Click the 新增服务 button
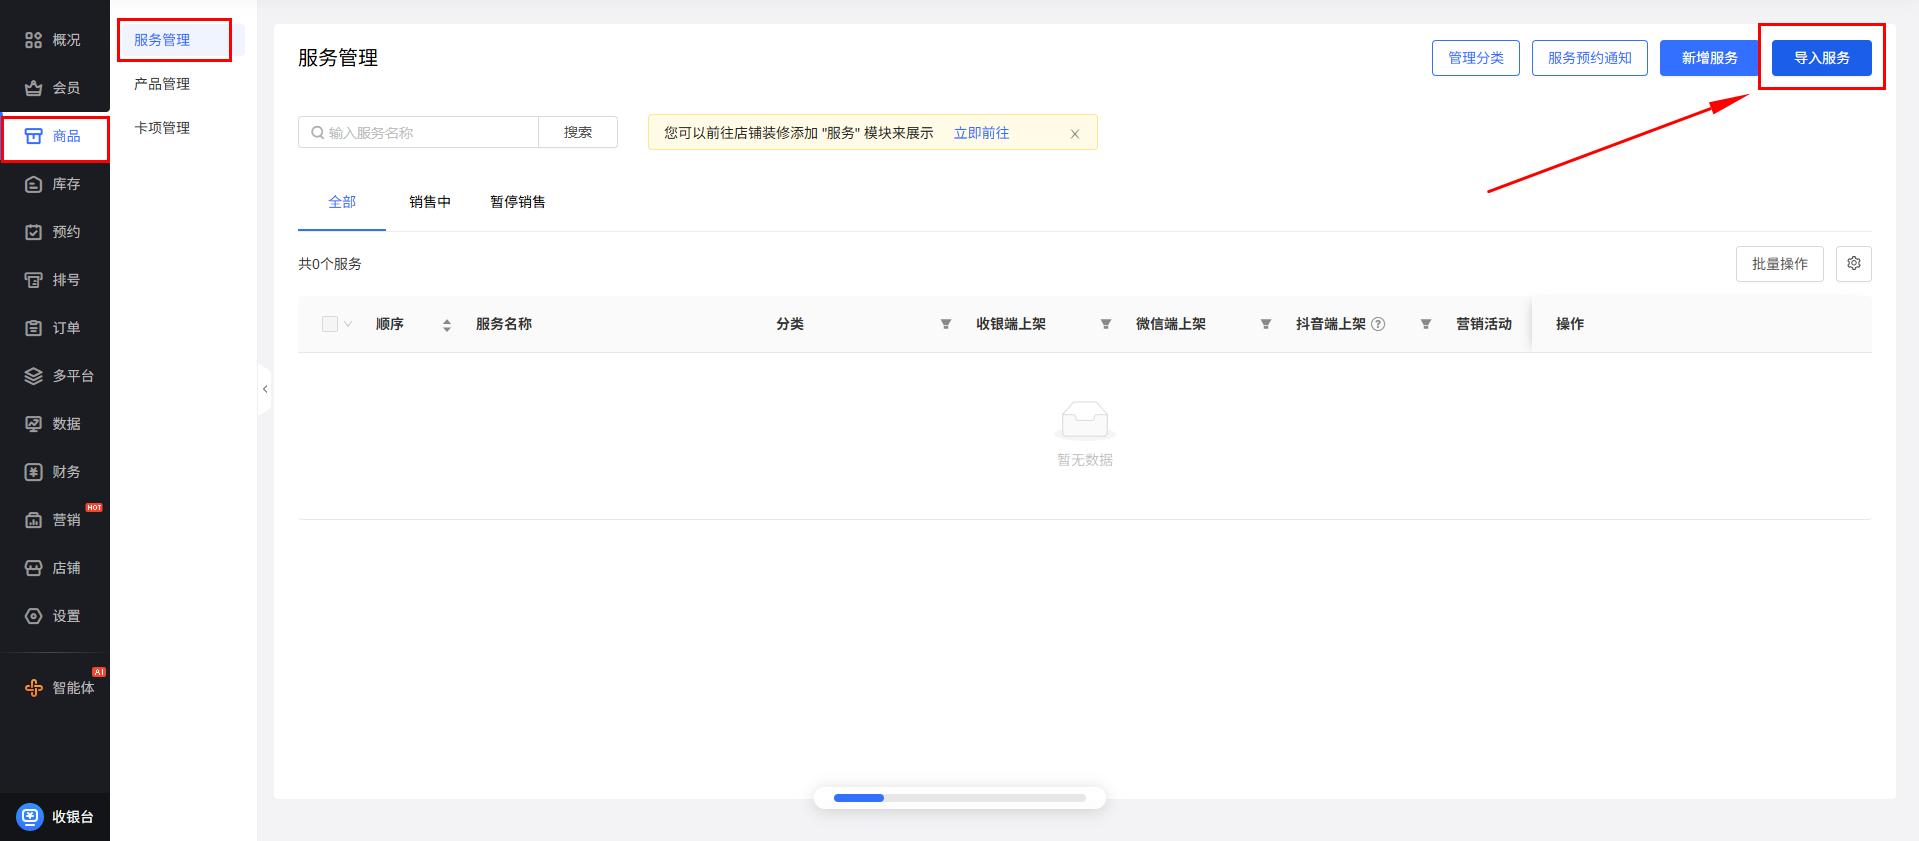1919x841 pixels. (1709, 58)
